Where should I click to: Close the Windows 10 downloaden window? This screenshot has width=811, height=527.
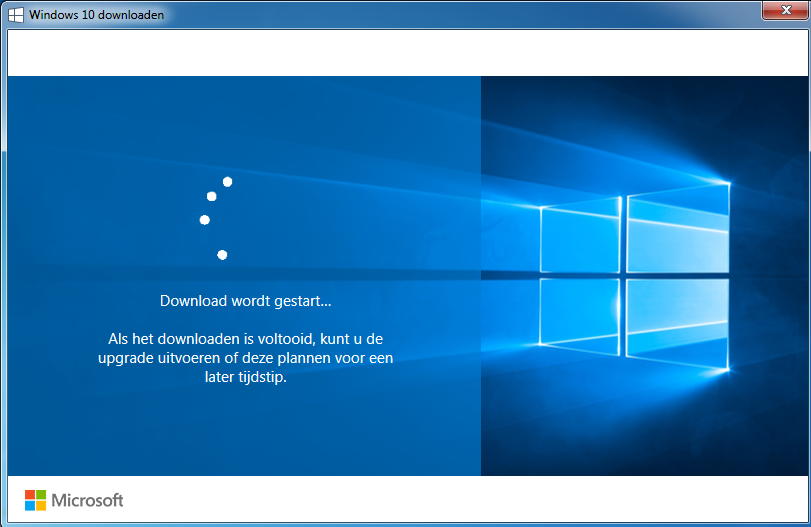786,10
